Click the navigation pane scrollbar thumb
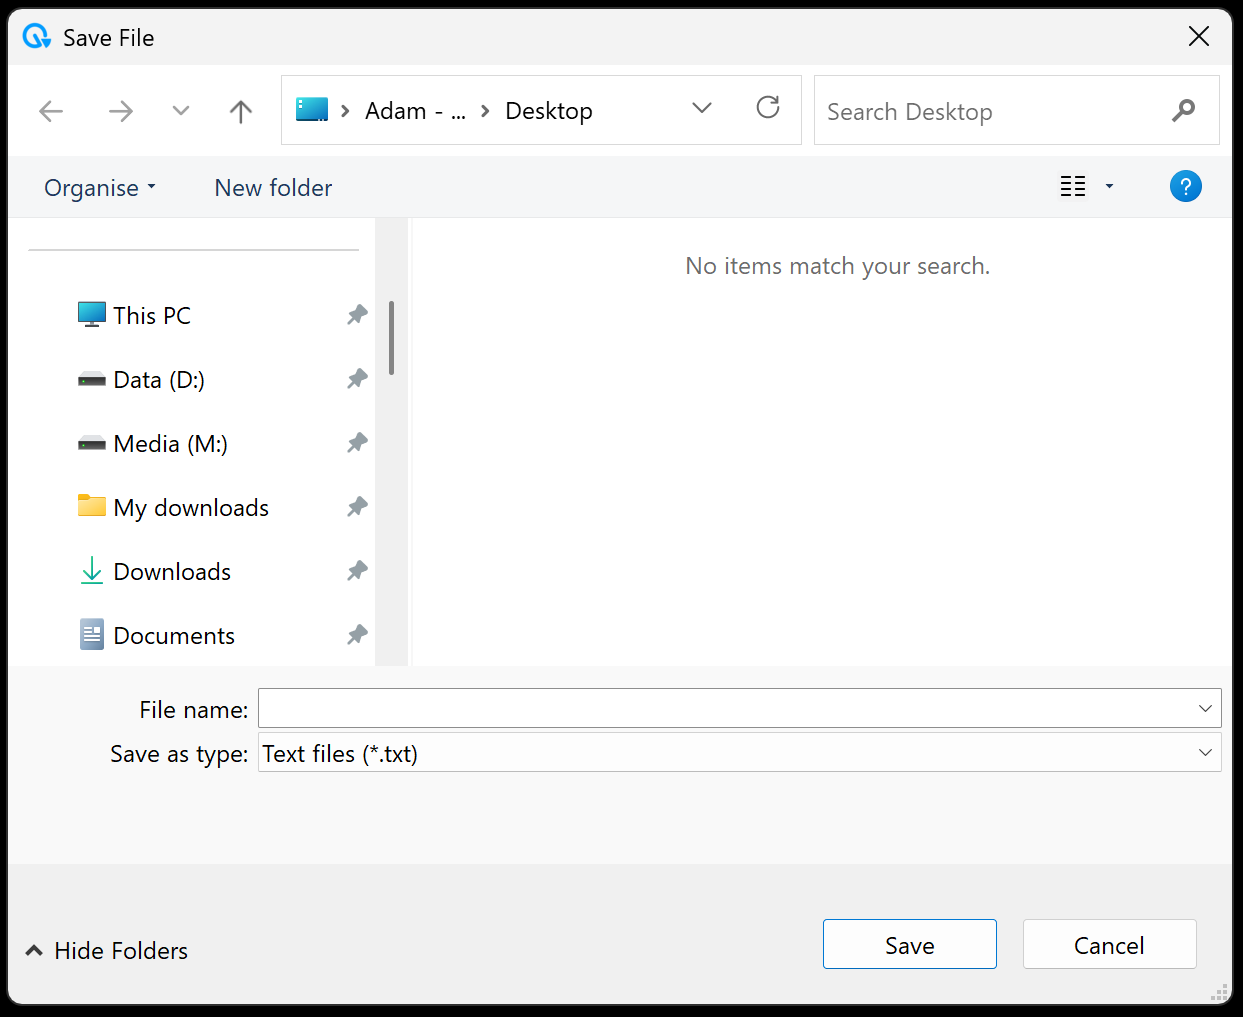The width and height of the screenshot is (1243, 1017). (x=391, y=338)
